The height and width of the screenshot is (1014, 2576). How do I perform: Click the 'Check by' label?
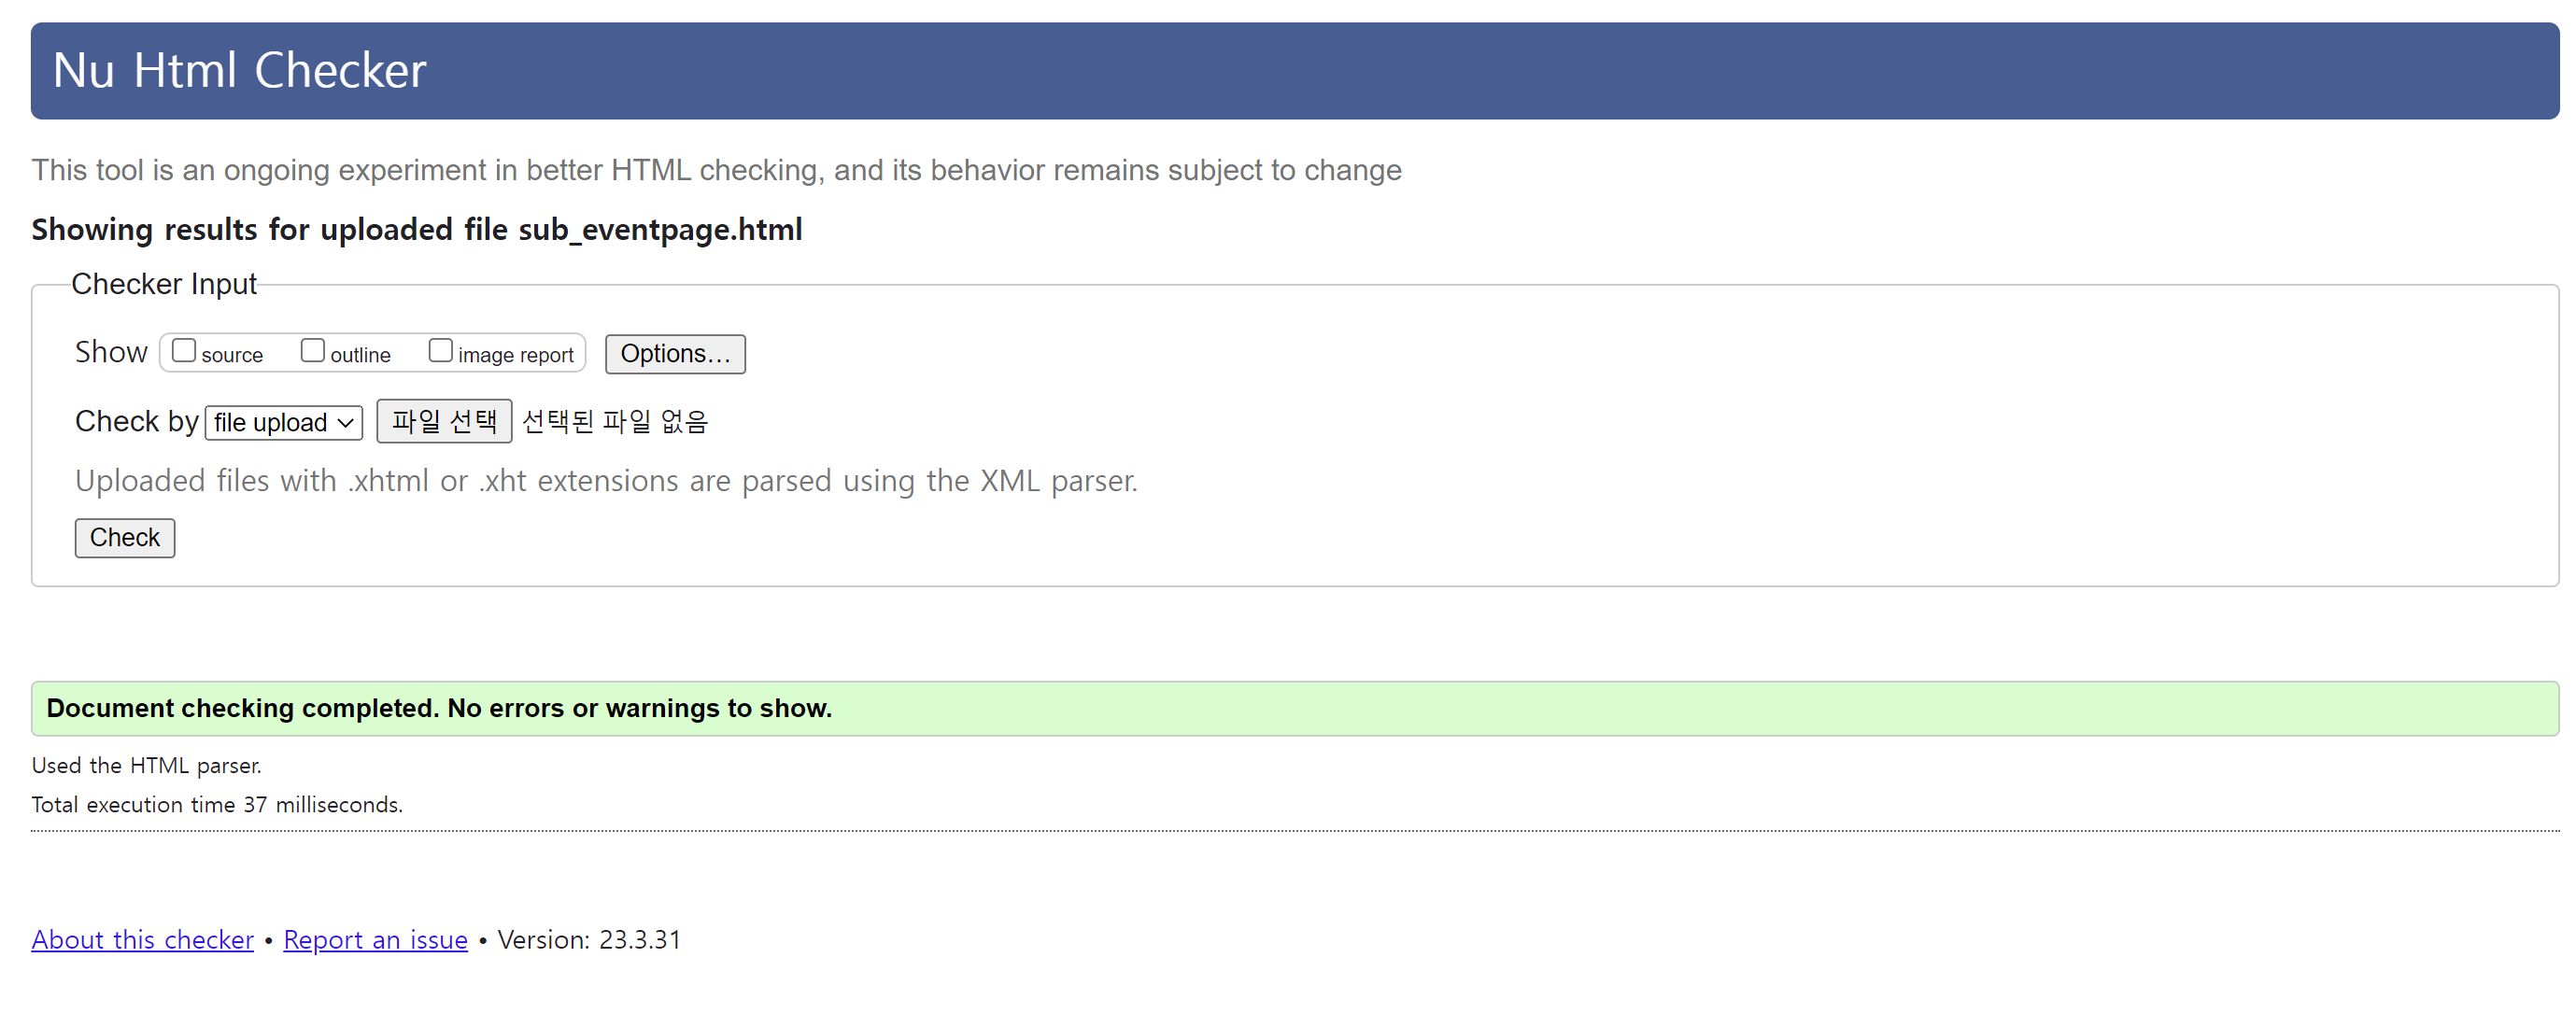[x=137, y=422]
